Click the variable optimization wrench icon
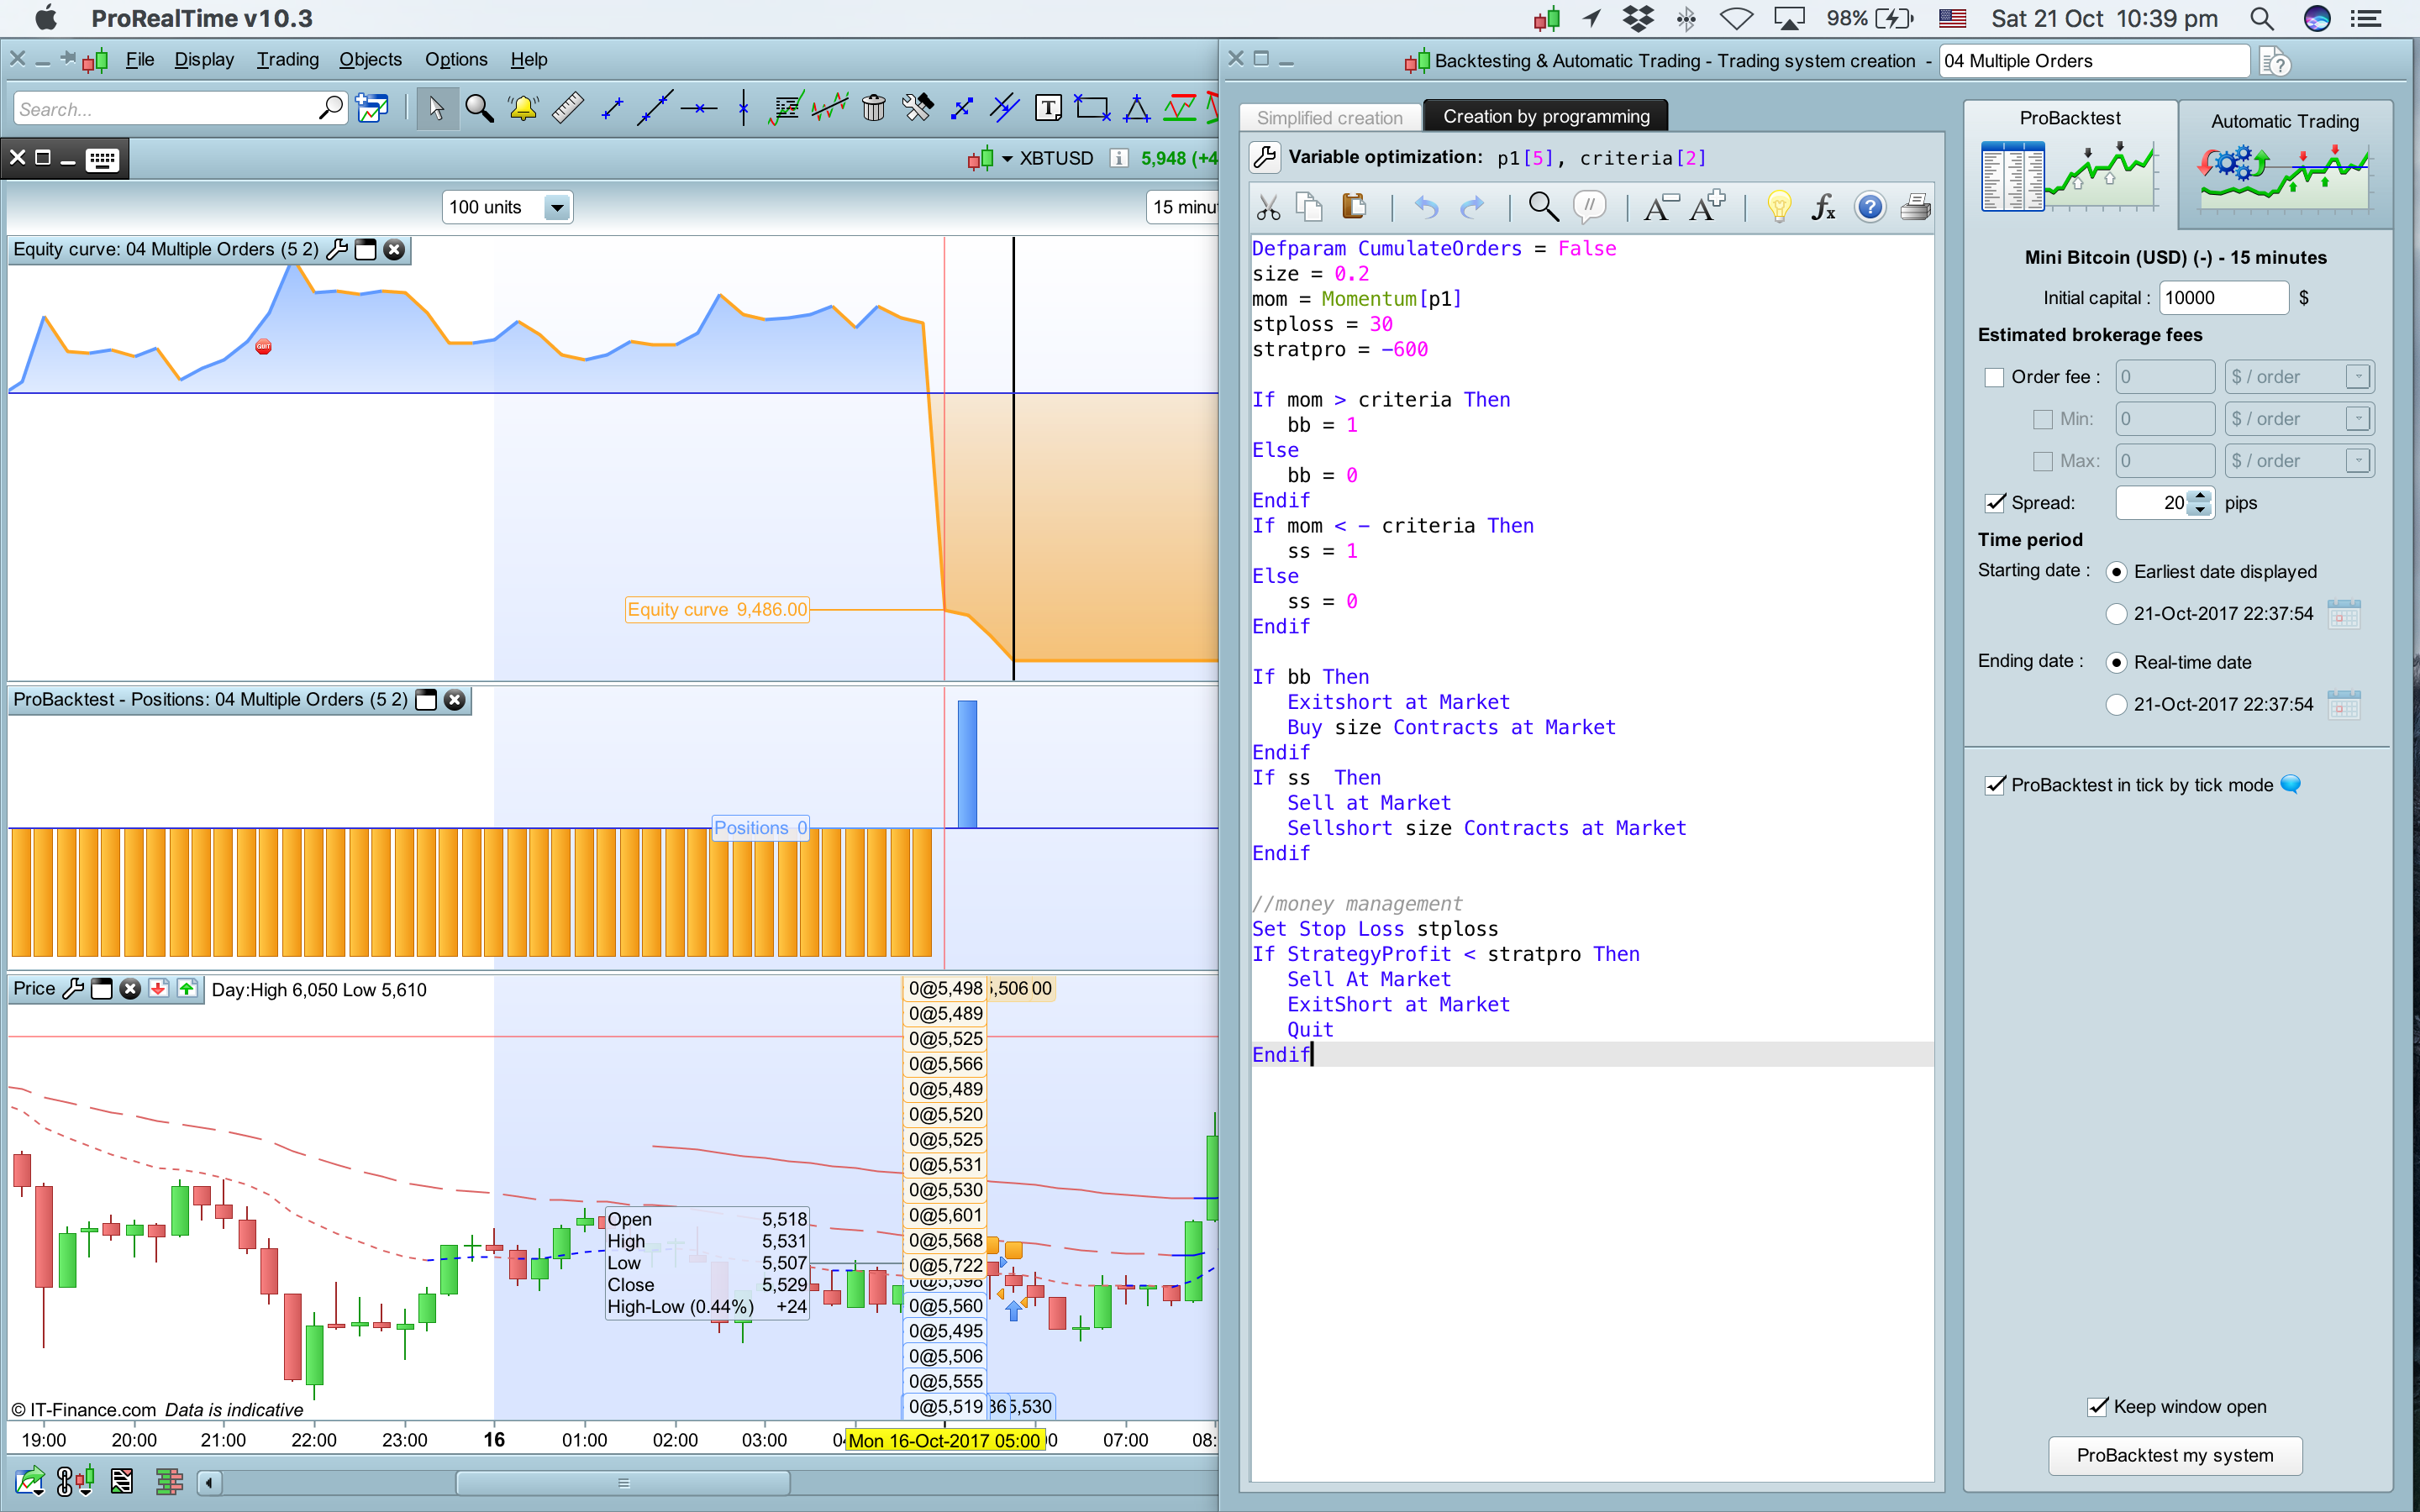Image resolution: width=2420 pixels, height=1512 pixels. click(1265, 157)
